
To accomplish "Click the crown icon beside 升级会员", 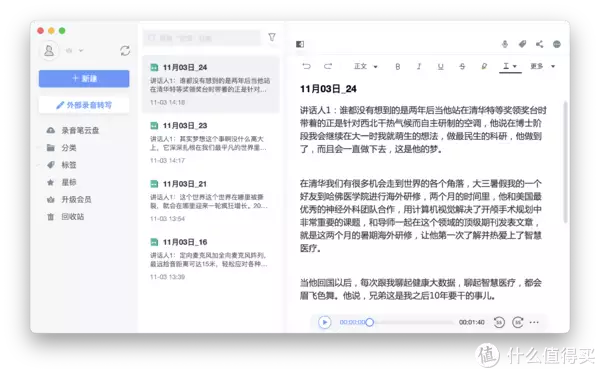I will point(51,200).
